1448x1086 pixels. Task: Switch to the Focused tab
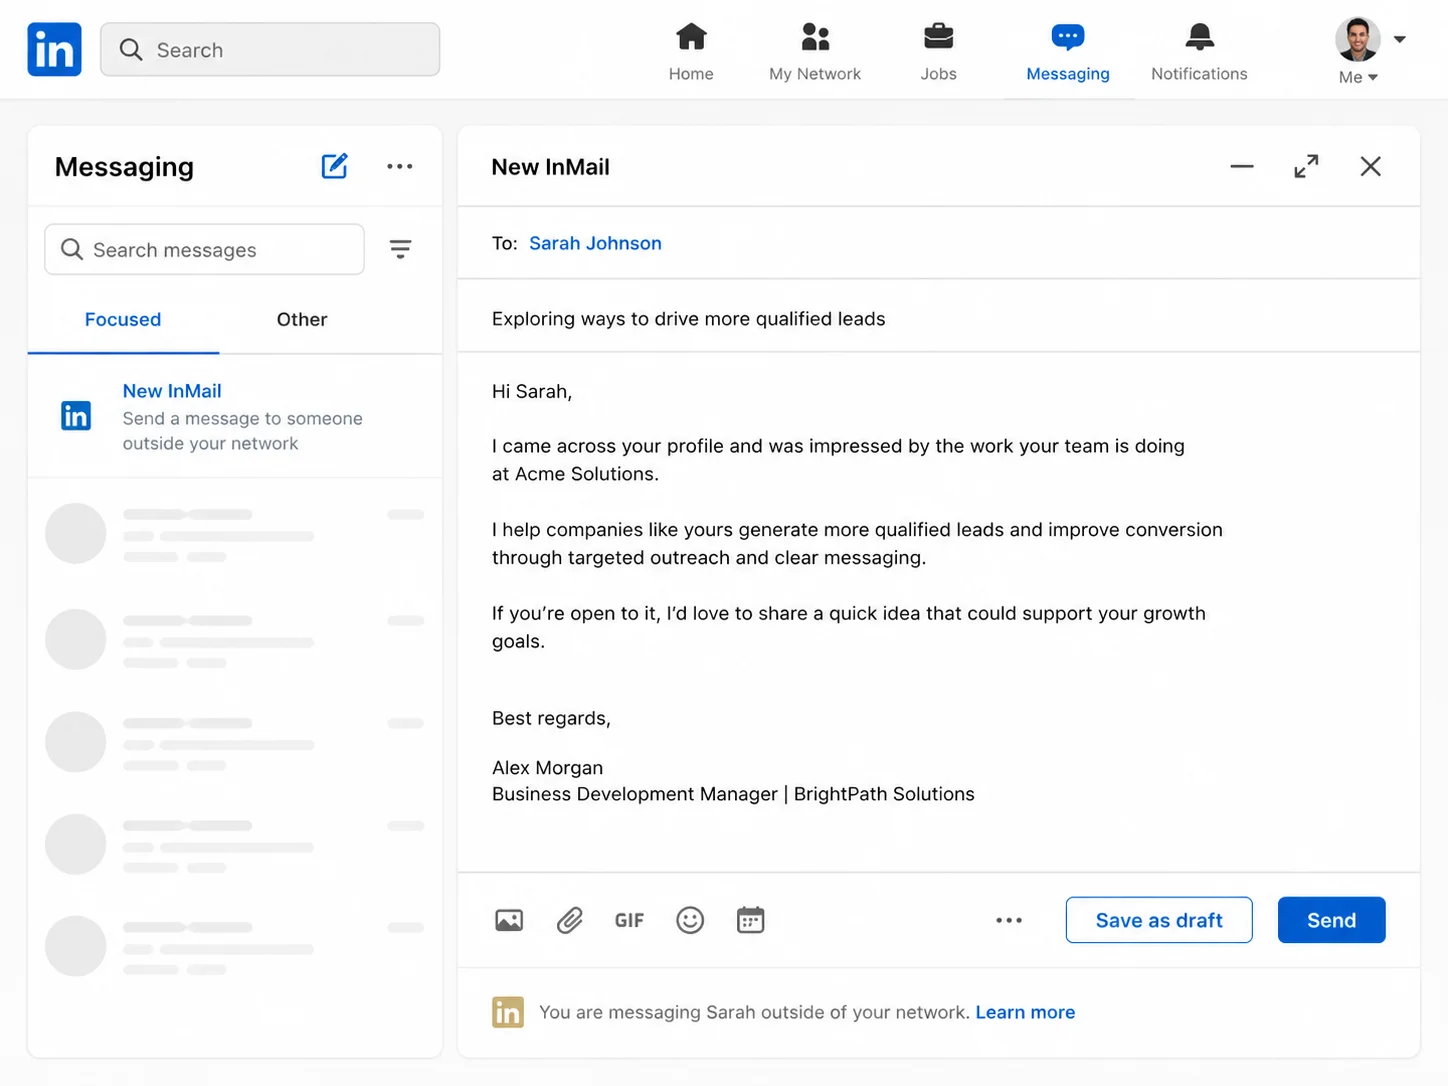123,319
